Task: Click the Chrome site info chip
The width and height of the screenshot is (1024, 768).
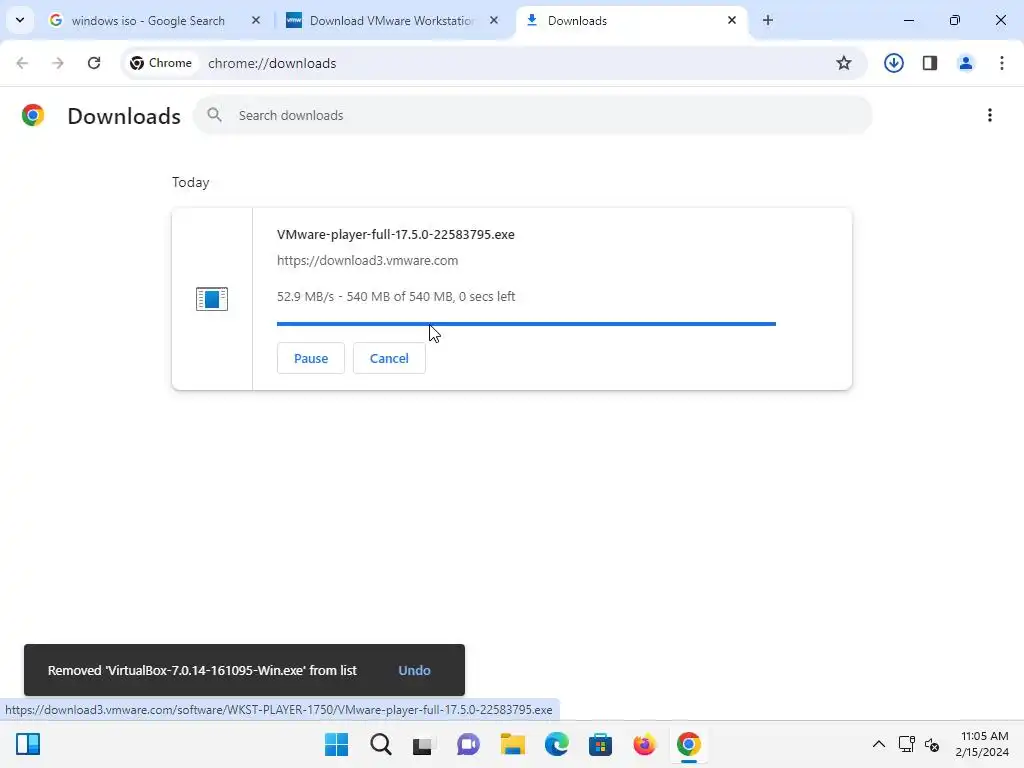Action: click(x=161, y=63)
